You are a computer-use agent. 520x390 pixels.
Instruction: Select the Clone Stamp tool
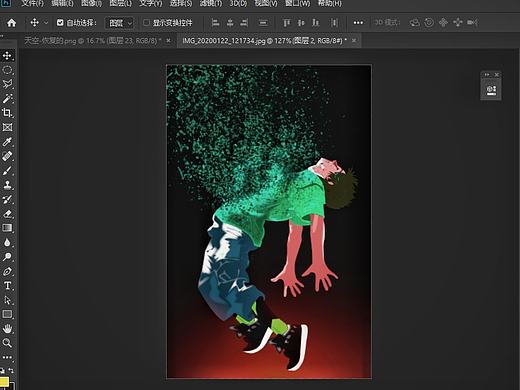(7, 185)
